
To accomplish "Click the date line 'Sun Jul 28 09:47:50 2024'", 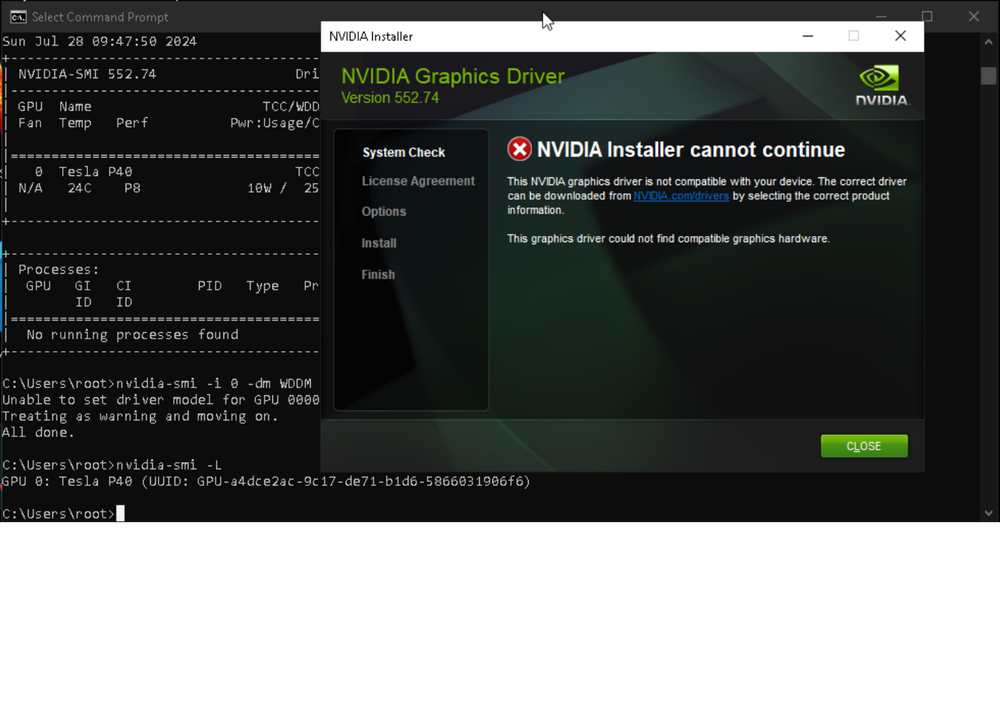I will coord(99,41).
